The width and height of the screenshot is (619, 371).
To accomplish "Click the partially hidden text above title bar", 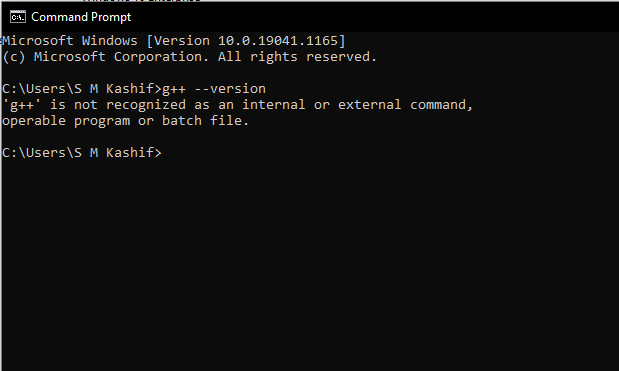I will pyautogui.click(x=142, y=1).
